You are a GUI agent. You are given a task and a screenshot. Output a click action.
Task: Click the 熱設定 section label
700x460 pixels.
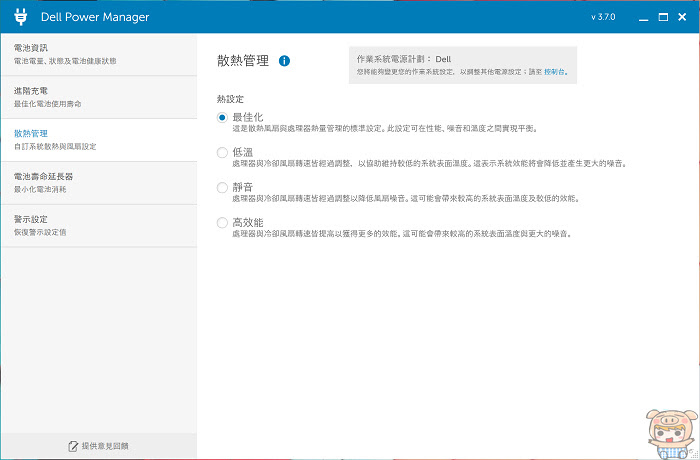pos(230,99)
